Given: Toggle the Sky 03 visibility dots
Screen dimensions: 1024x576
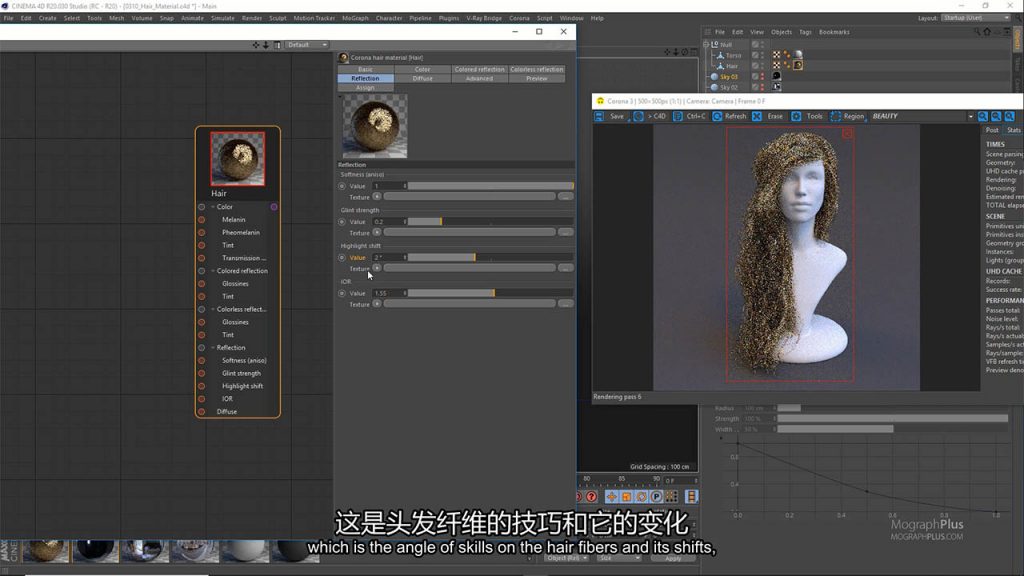Looking at the screenshot, I should click(x=762, y=76).
